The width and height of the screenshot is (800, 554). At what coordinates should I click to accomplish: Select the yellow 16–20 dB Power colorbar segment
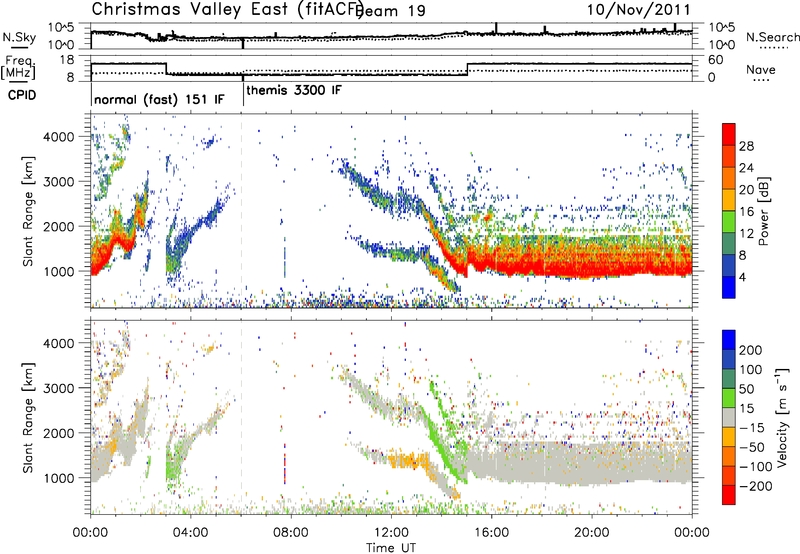(x=729, y=200)
